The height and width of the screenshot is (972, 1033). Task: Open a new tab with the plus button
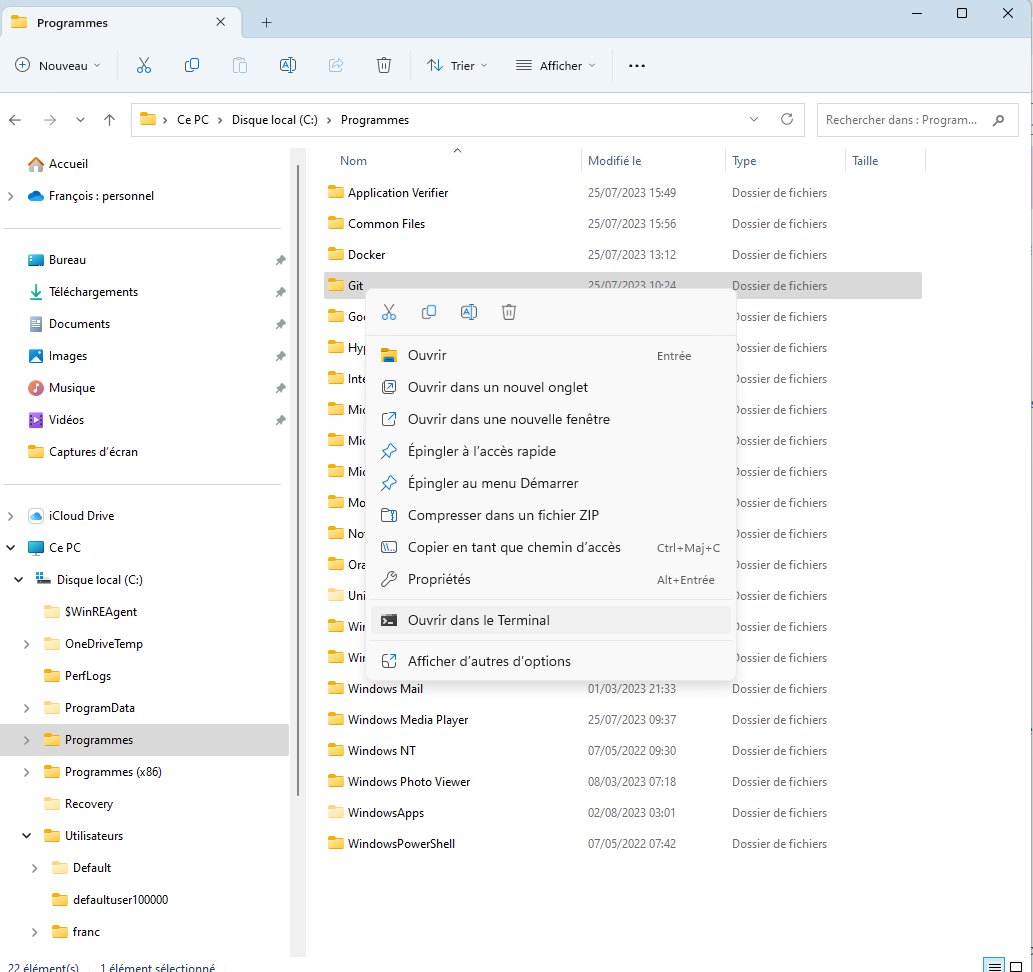click(266, 23)
